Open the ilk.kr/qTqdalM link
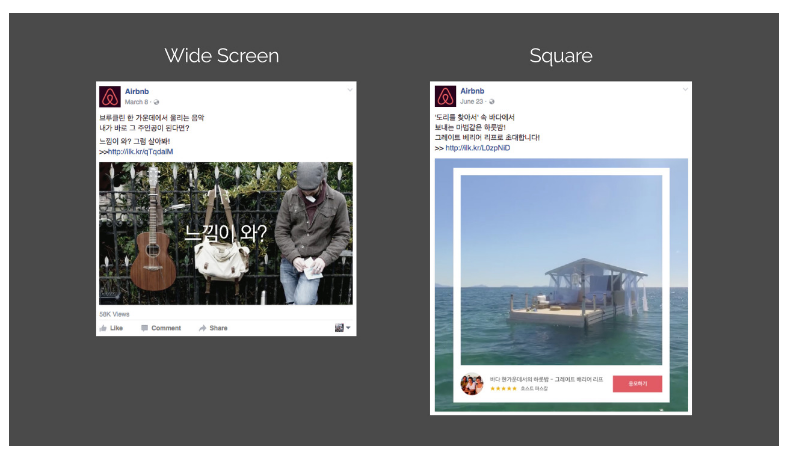Viewport: 786px width, 454px height. tap(140, 151)
